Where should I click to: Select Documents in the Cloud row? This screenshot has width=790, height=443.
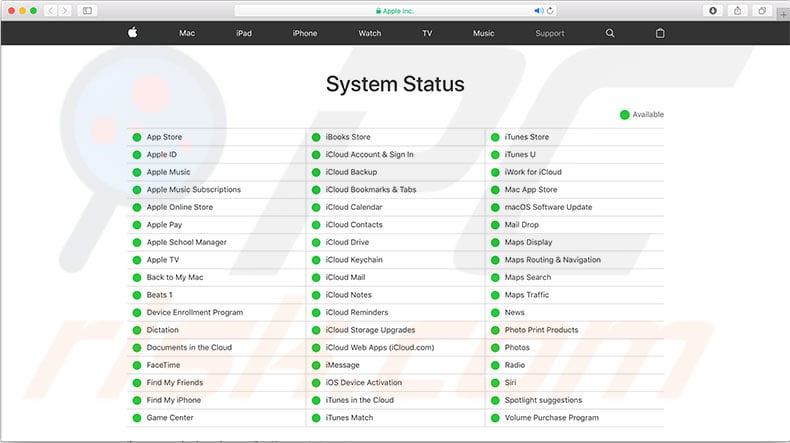[216, 348]
